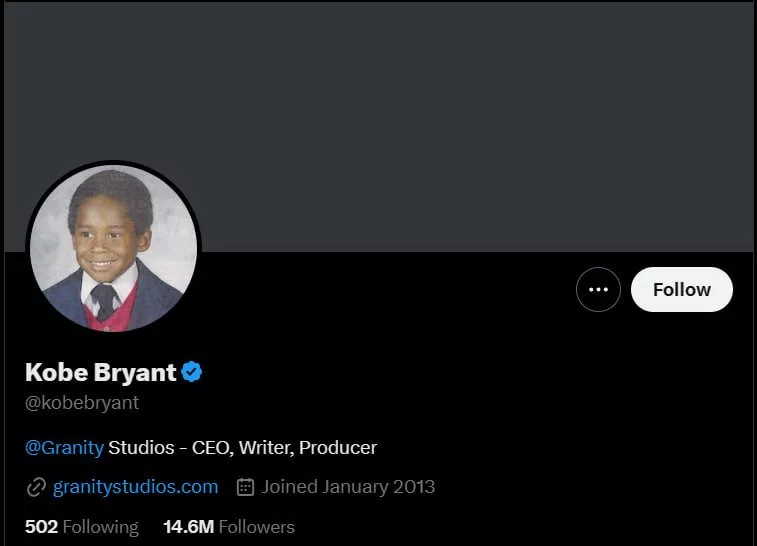Viewport: 757px width, 546px height.
Task: Open the three-dot More options menu
Action: pyautogui.click(x=598, y=290)
